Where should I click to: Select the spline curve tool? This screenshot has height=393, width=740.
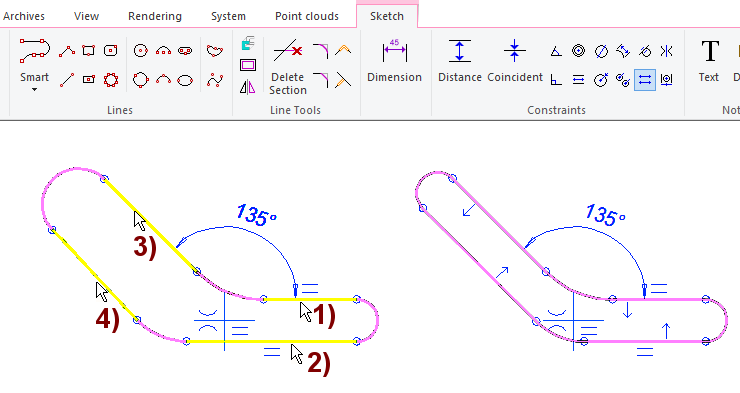tap(215, 80)
